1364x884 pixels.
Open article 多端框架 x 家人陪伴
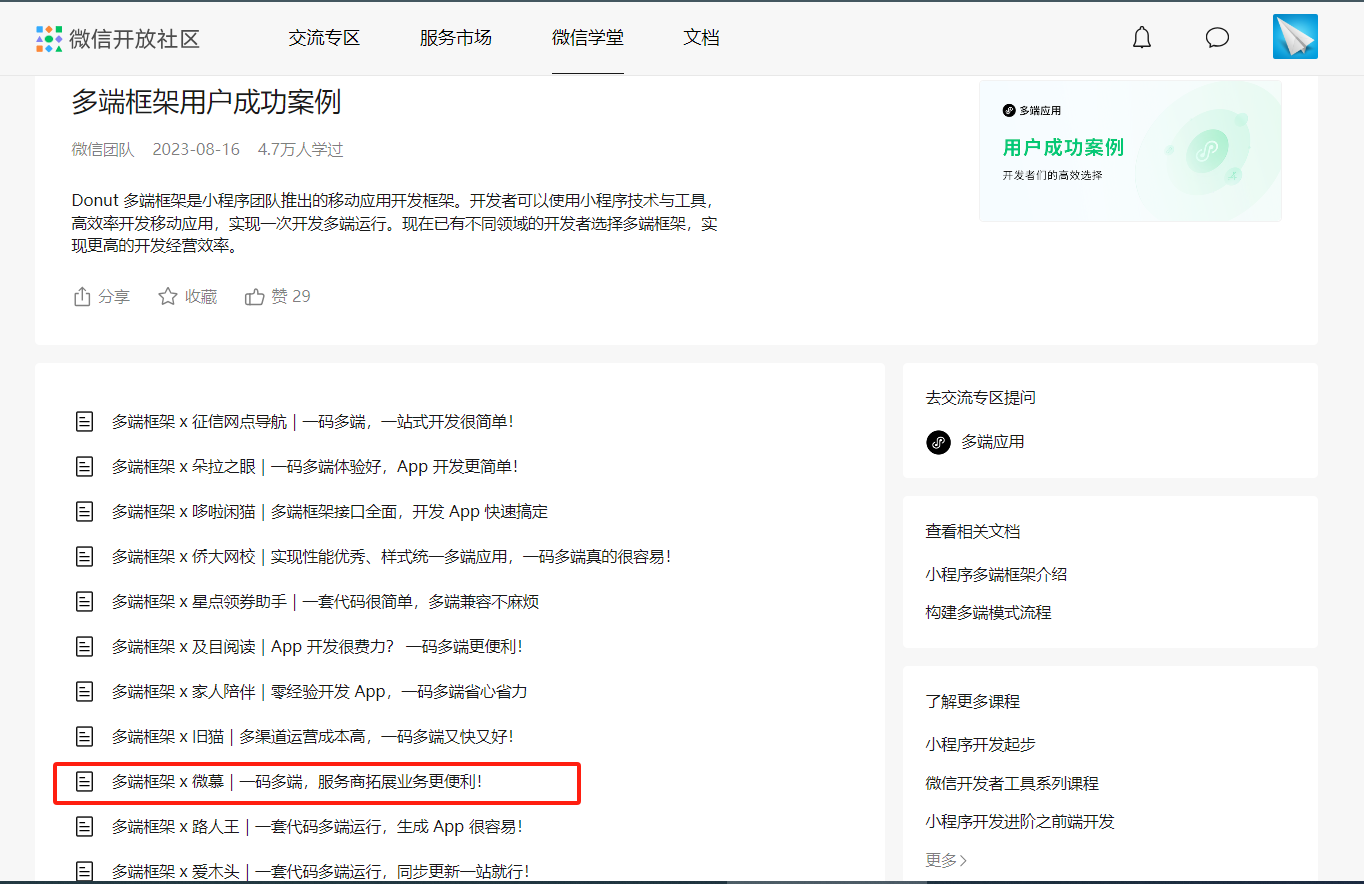click(319, 692)
